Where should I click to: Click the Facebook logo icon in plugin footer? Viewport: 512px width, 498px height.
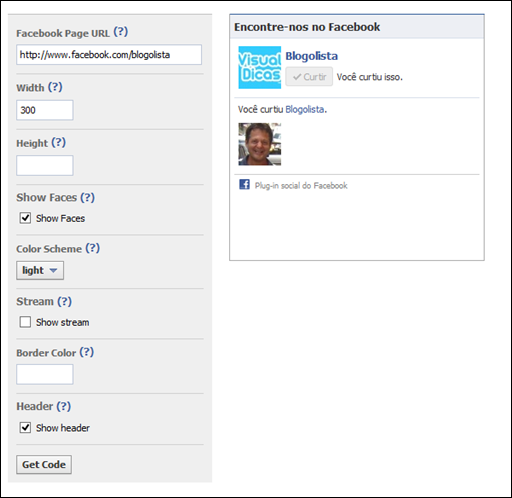tap(244, 184)
